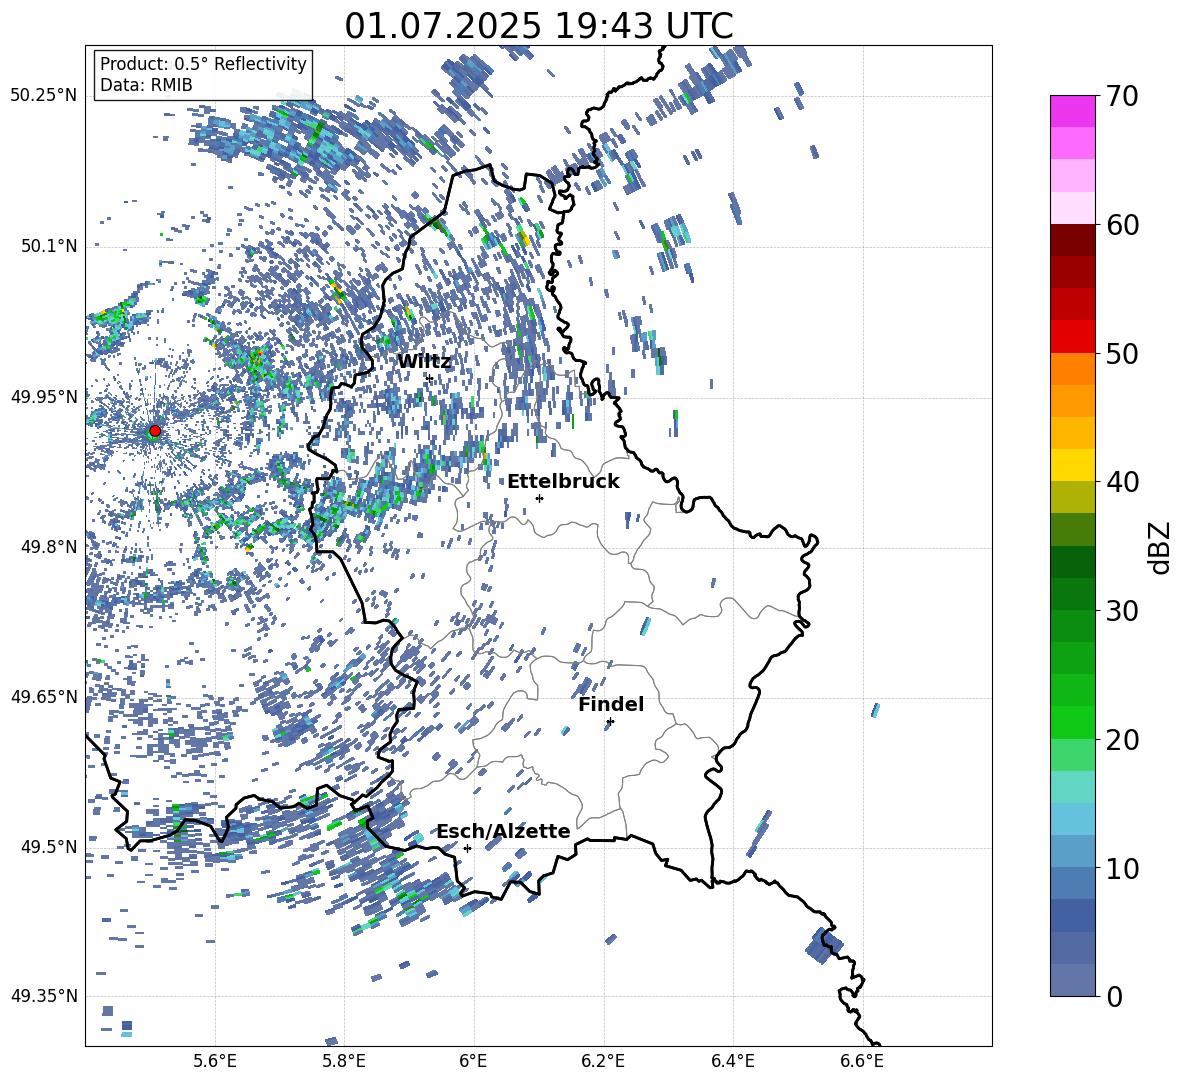The height and width of the screenshot is (1081, 1184).
Task: Click the 49.5°N latitude label
Action: tap(48, 846)
